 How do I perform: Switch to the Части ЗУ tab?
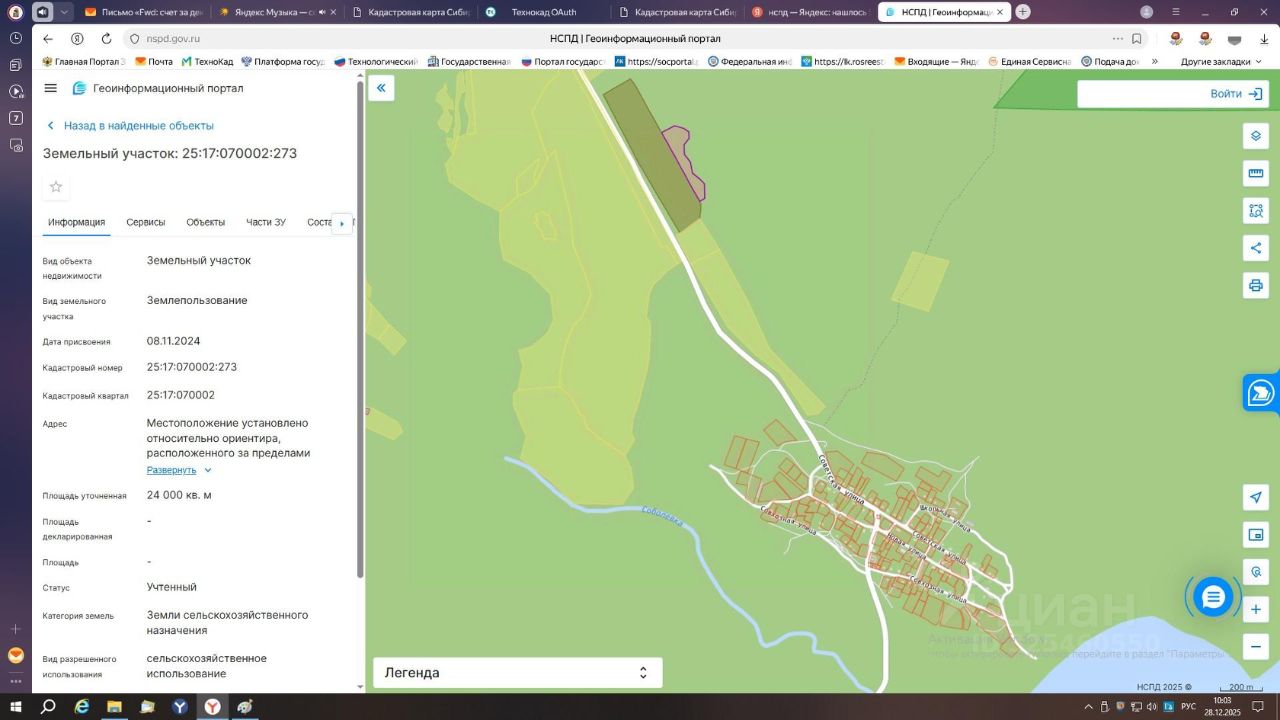[266, 223]
